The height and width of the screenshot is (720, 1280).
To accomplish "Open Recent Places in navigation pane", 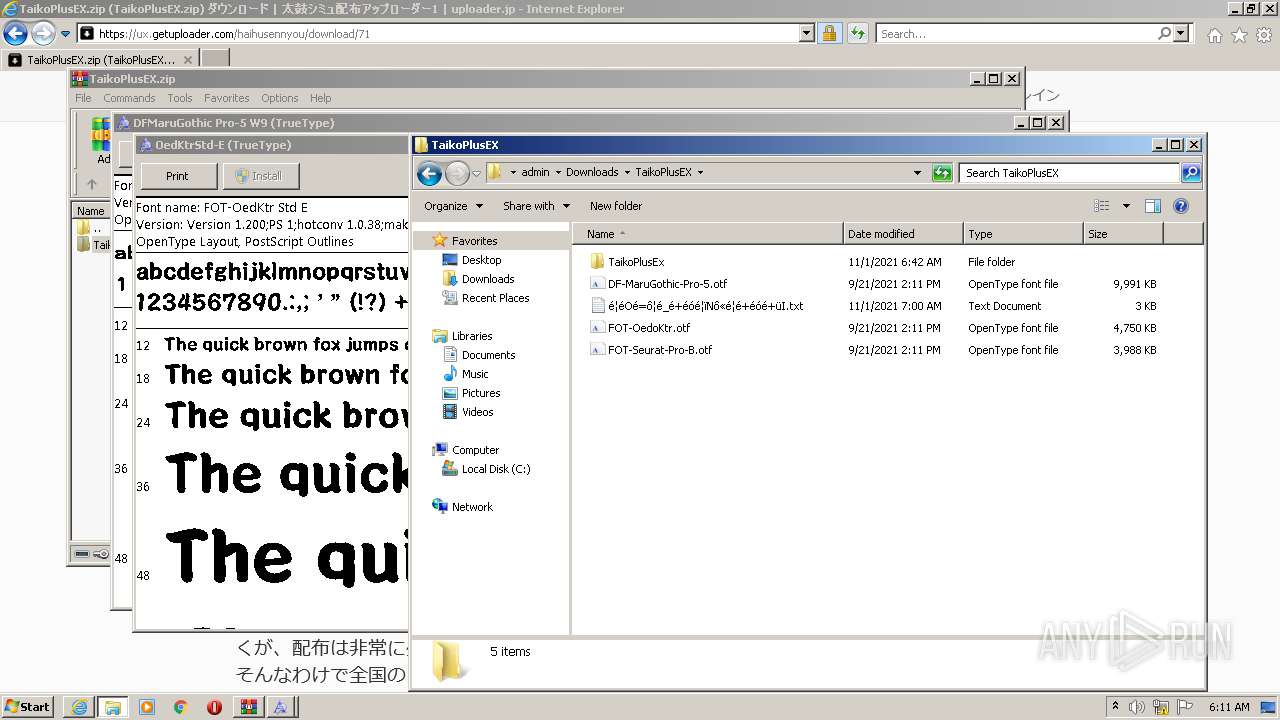I will coord(495,298).
